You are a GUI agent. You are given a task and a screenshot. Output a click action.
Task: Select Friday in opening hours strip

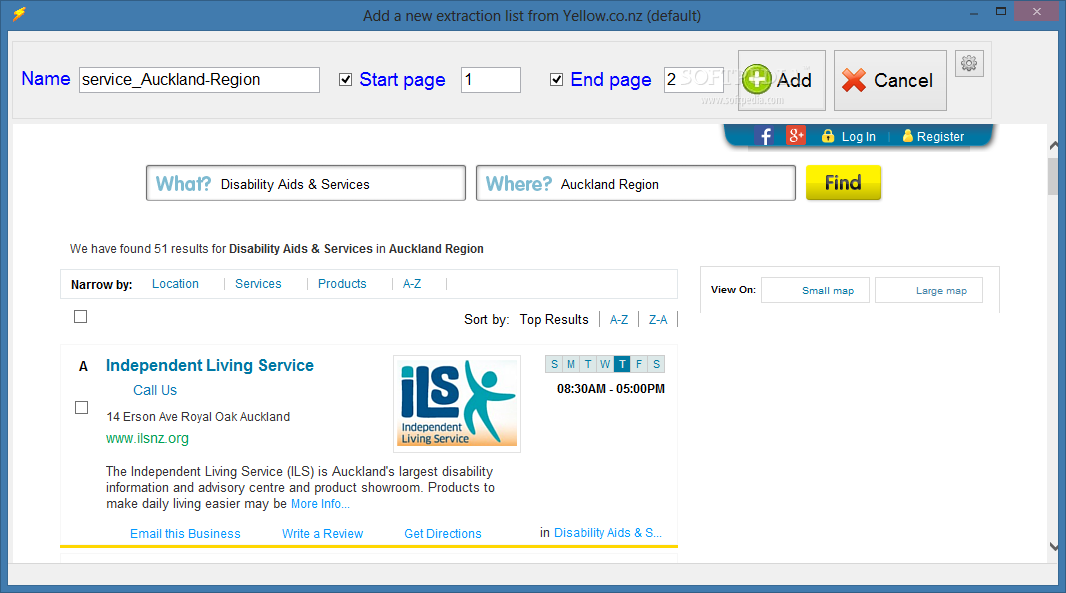point(639,365)
